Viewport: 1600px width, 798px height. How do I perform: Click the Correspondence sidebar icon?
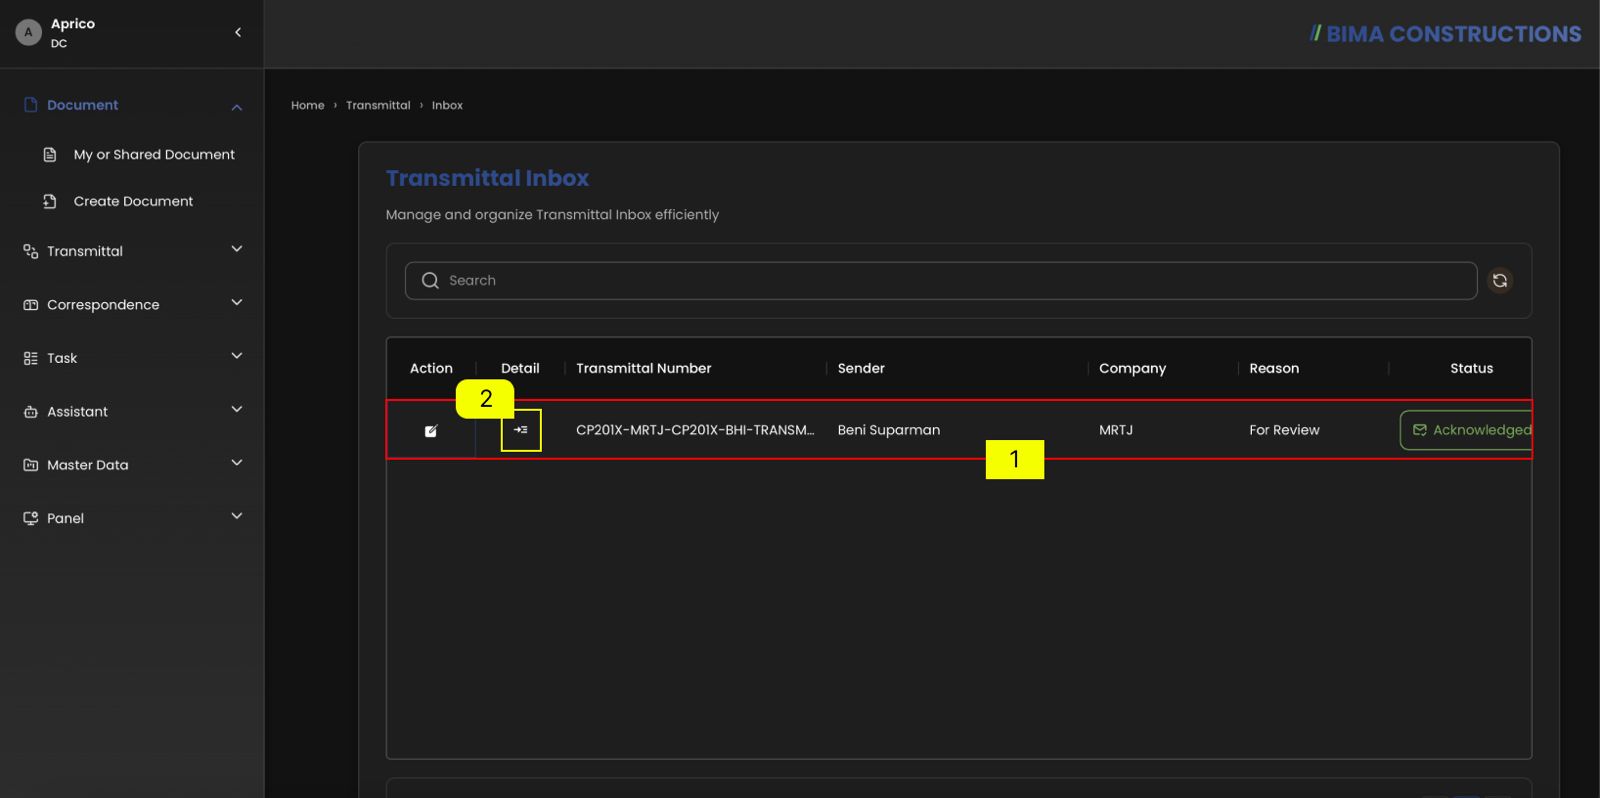(30, 305)
